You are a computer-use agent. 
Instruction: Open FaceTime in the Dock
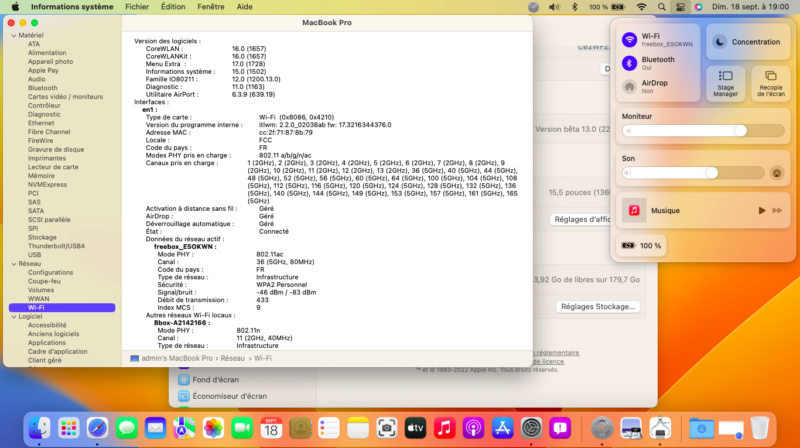pyautogui.click(x=242, y=428)
